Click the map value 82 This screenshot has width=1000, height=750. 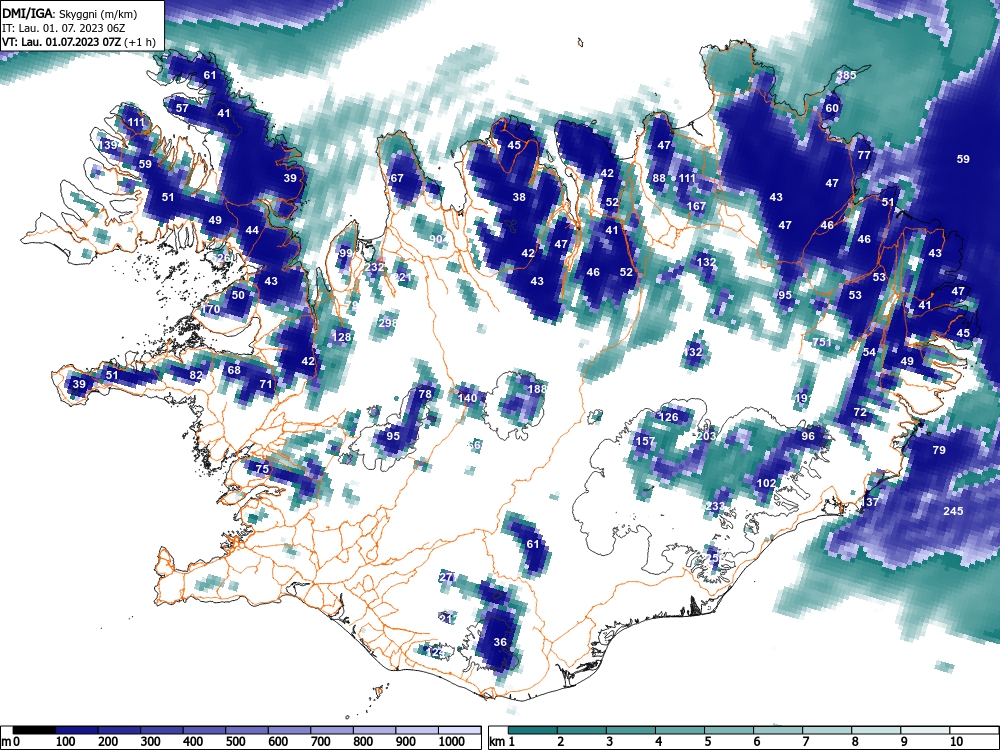tap(195, 375)
